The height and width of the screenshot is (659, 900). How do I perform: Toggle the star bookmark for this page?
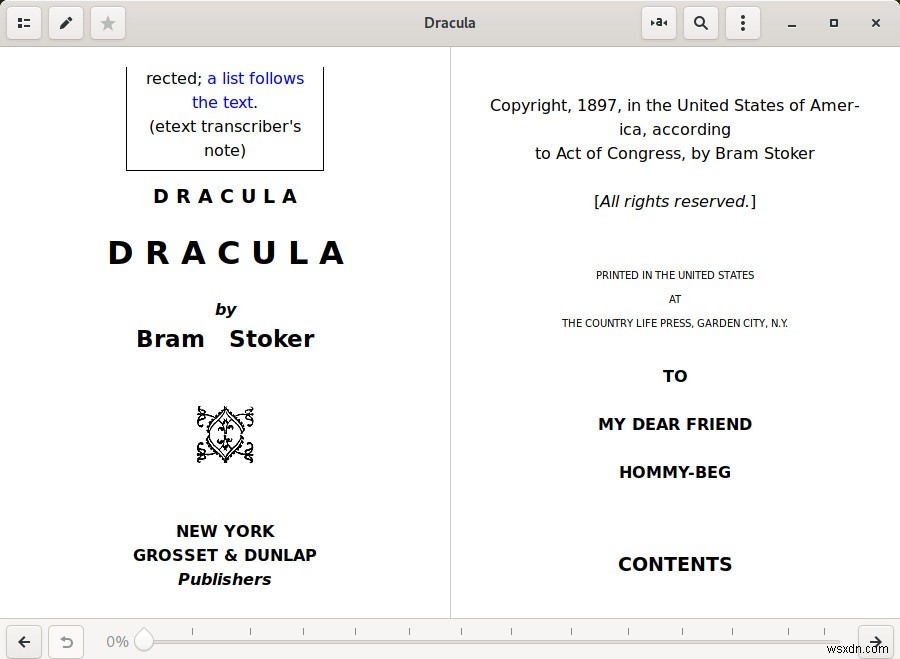(x=108, y=23)
